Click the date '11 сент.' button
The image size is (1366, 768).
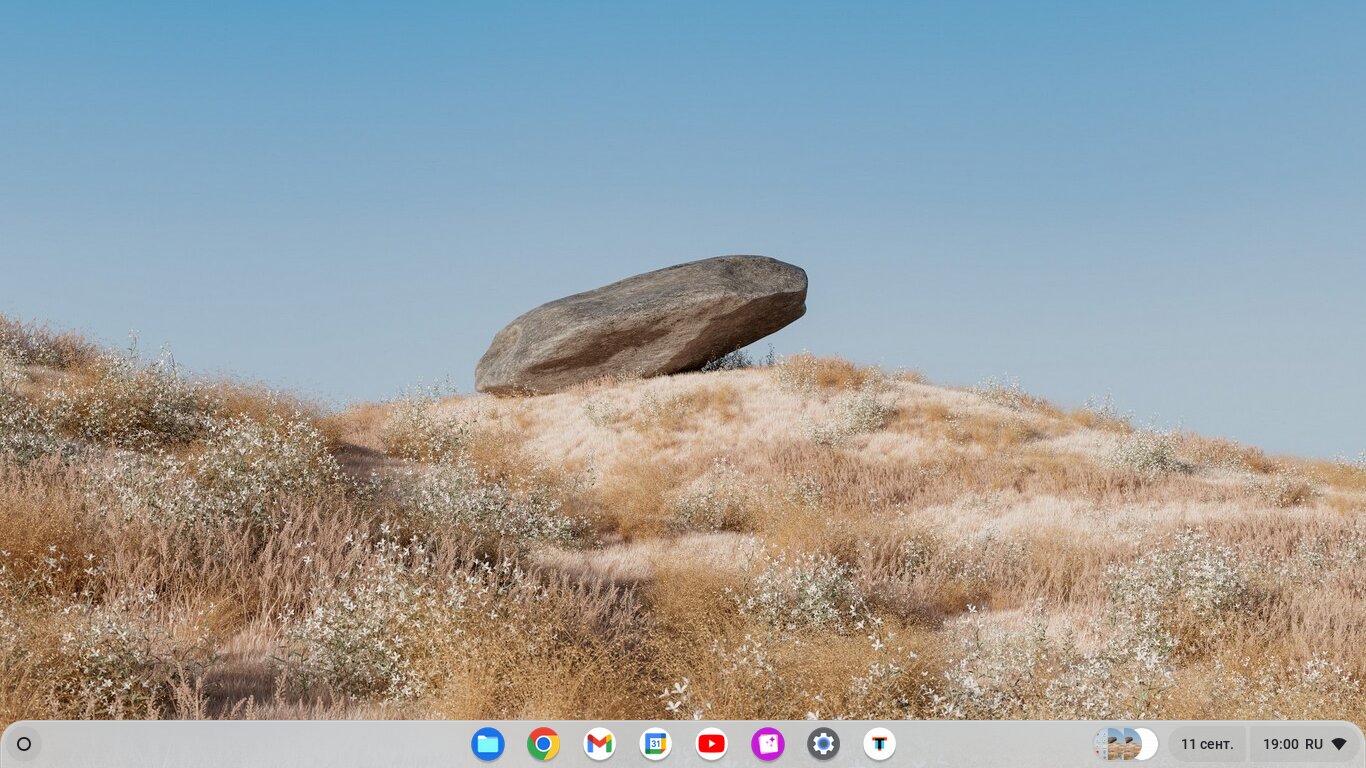[x=1207, y=744]
